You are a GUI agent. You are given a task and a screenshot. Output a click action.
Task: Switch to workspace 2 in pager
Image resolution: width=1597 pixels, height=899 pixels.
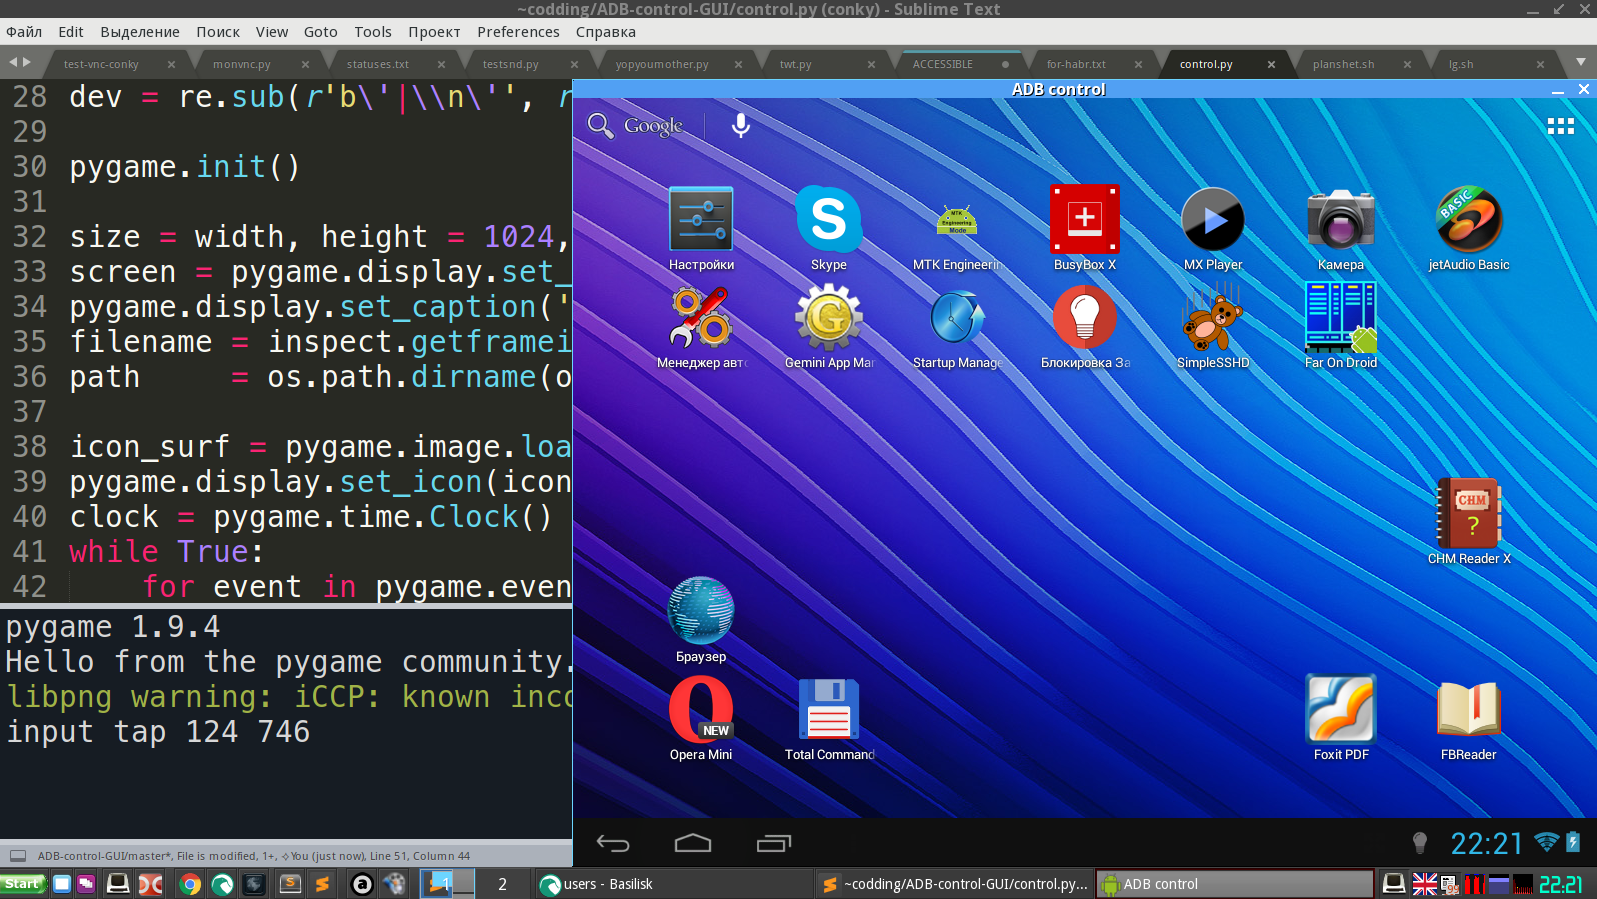click(502, 884)
